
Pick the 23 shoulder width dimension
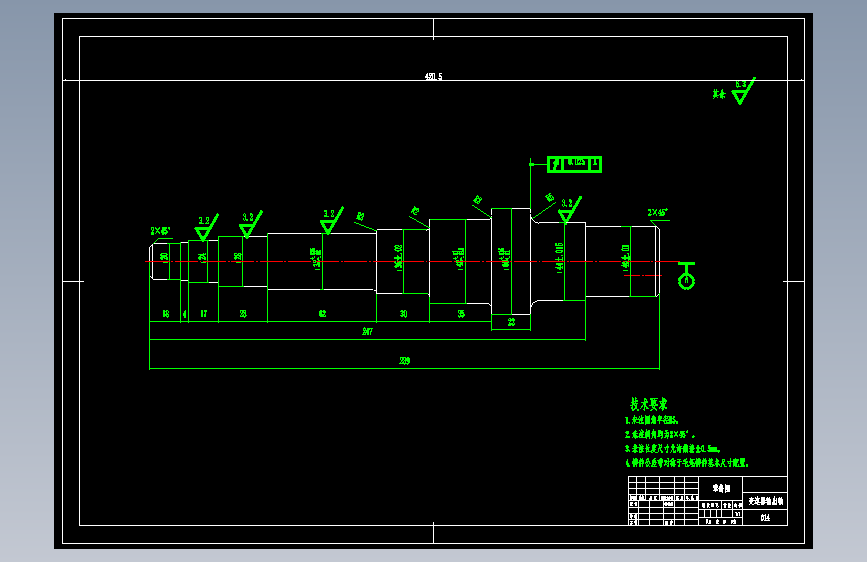click(x=511, y=322)
